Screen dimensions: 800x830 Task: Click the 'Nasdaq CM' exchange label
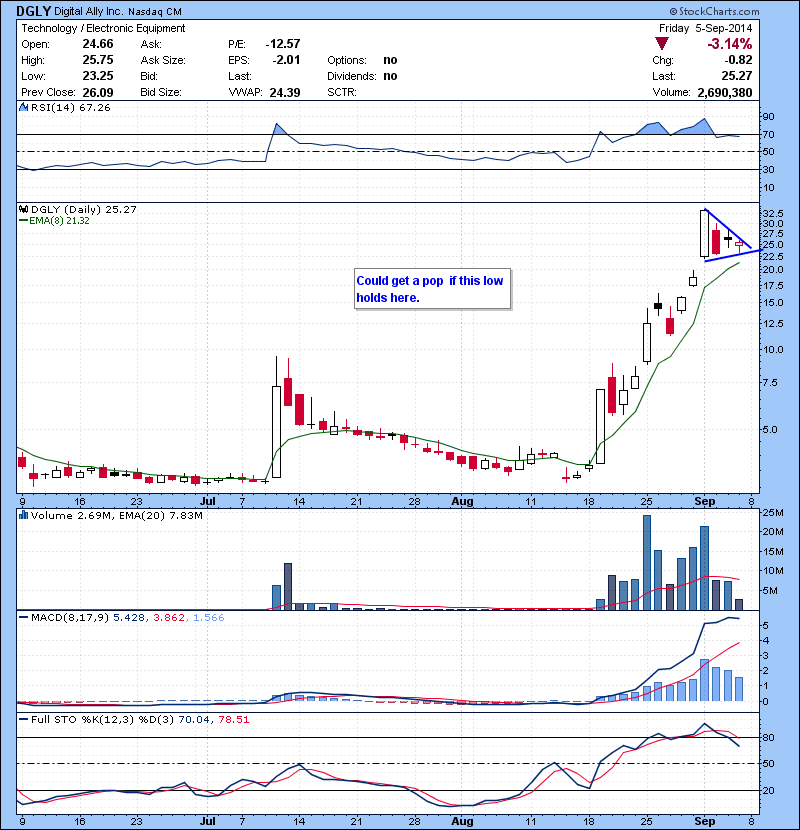click(155, 12)
